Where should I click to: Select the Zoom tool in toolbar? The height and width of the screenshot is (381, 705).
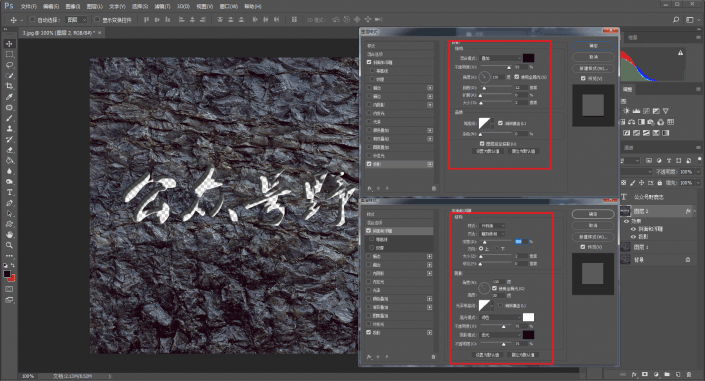click(9, 245)
